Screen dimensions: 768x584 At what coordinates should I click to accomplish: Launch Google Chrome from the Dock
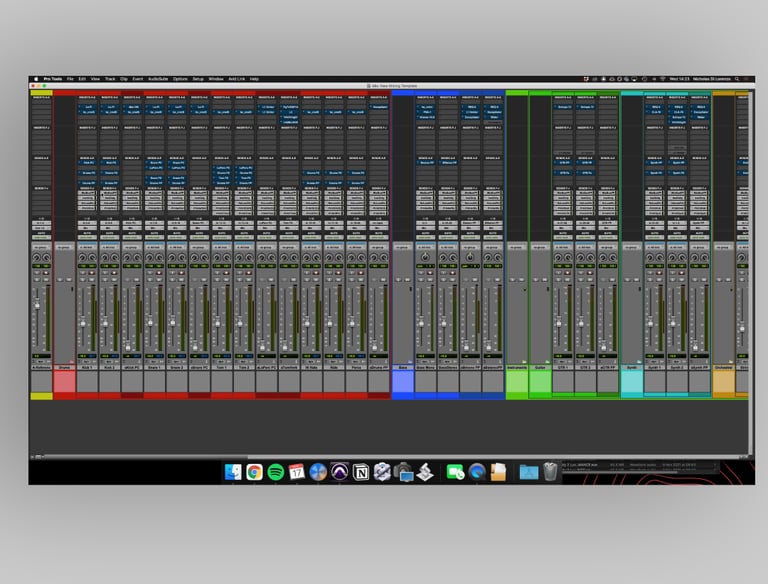click(255, 472)
